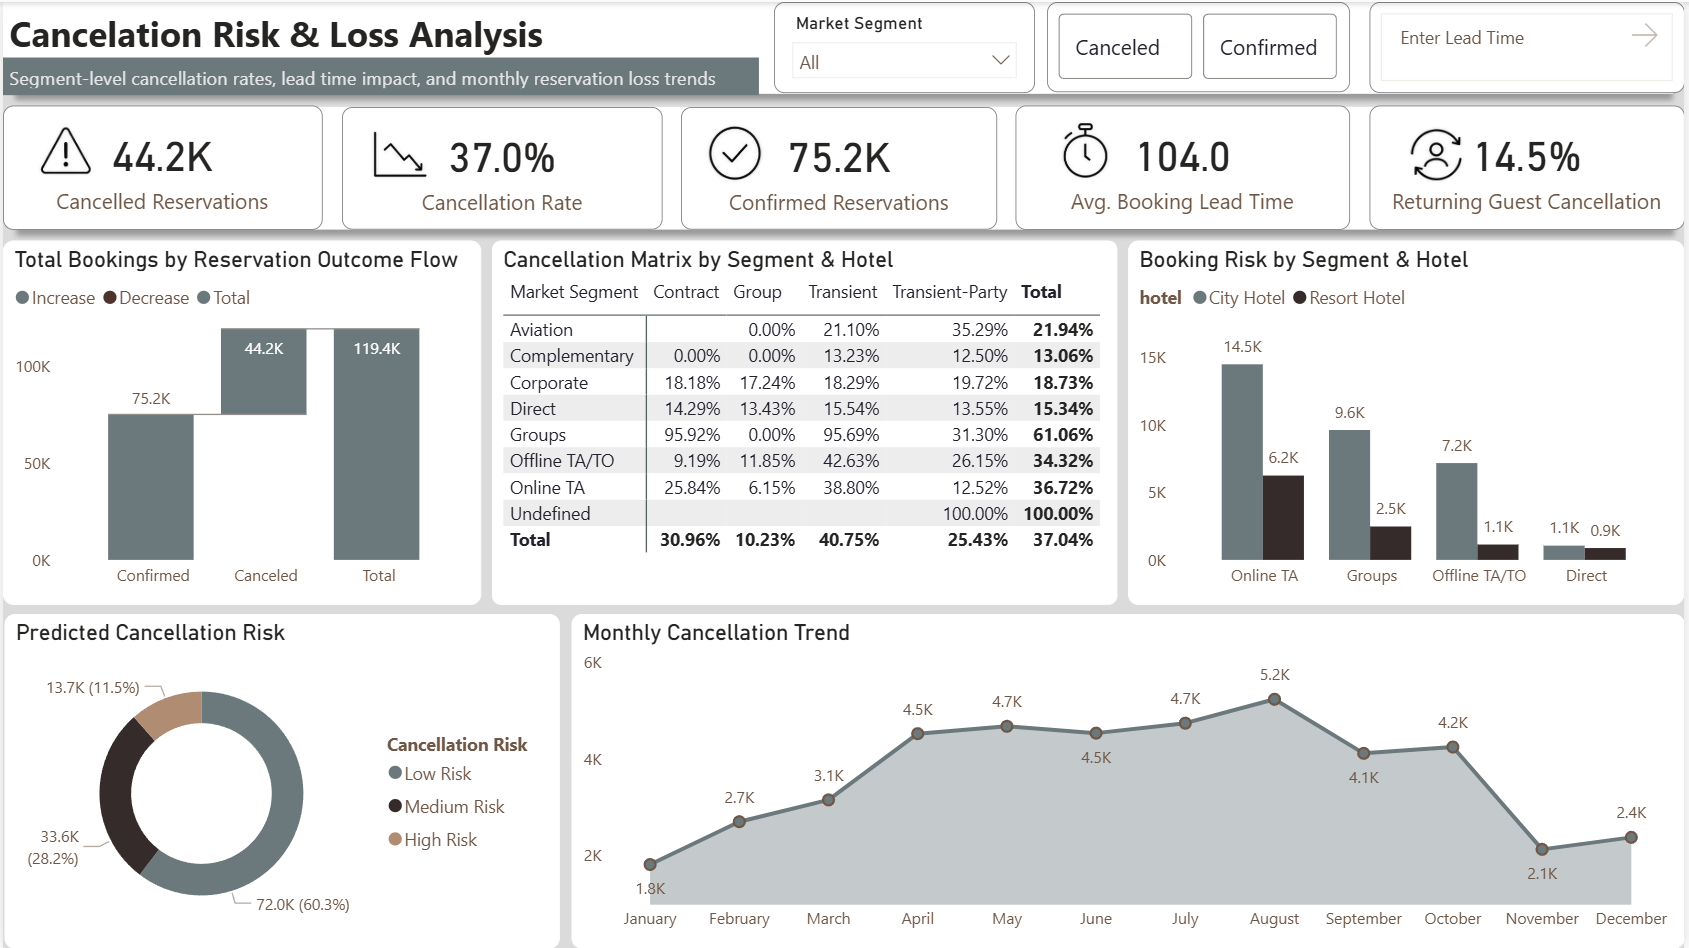Click the Online TA City Hotel bar
Screen dimensions: 1689x948
(1242, 462)
